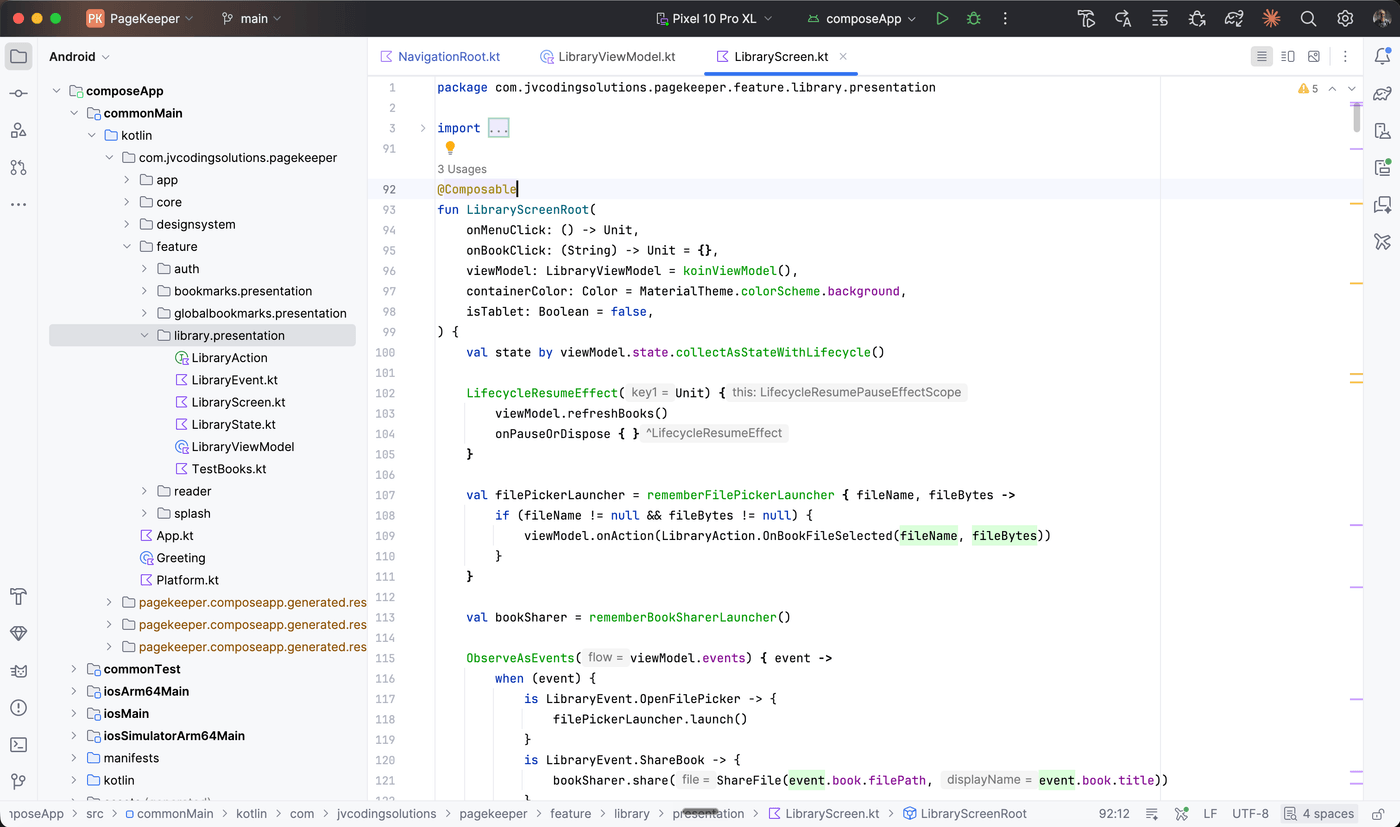Go to next highlighted error arrow
Image resolution: width=1400 pixels, height=827 pixels.
pyautogui.click(x=1353, y=88)
